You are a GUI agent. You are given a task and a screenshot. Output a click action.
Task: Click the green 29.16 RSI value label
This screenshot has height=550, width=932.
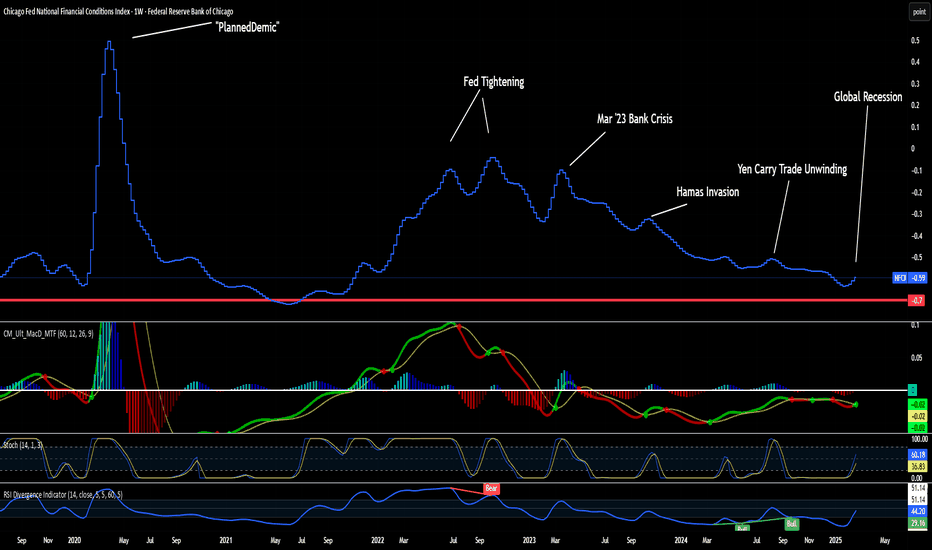pos(918,523)
